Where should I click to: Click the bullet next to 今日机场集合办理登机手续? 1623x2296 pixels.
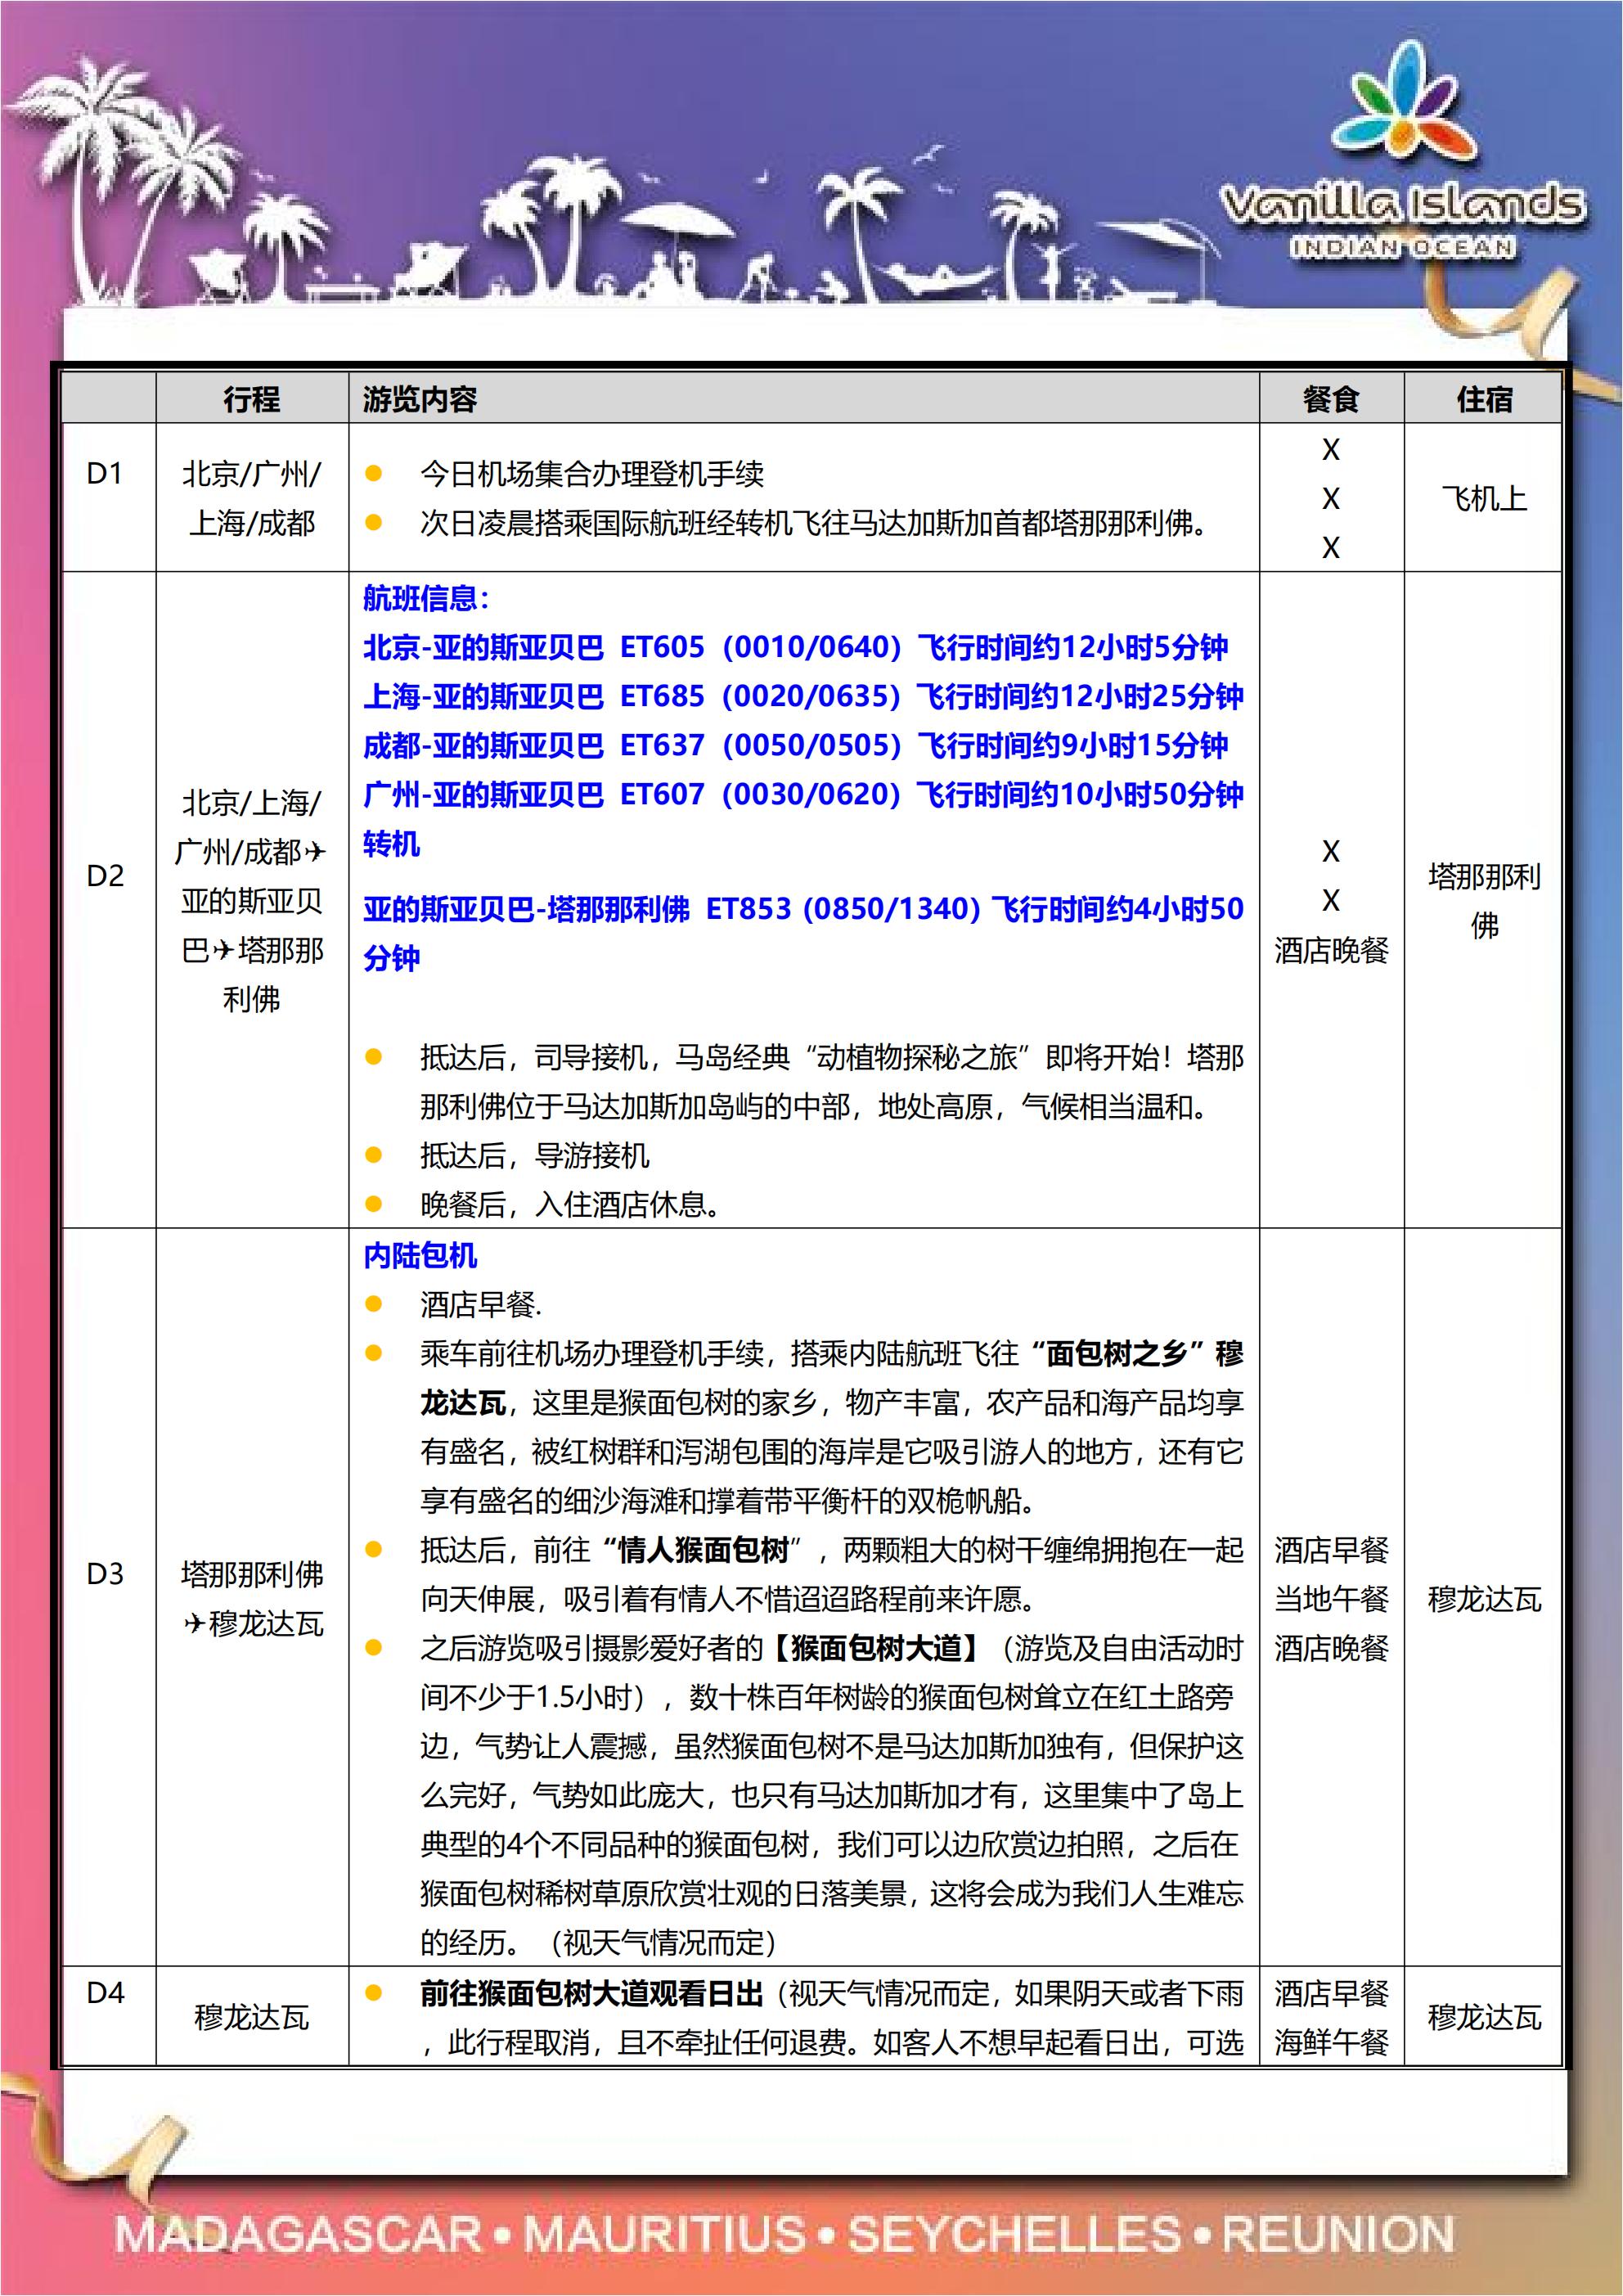[374, 473]
